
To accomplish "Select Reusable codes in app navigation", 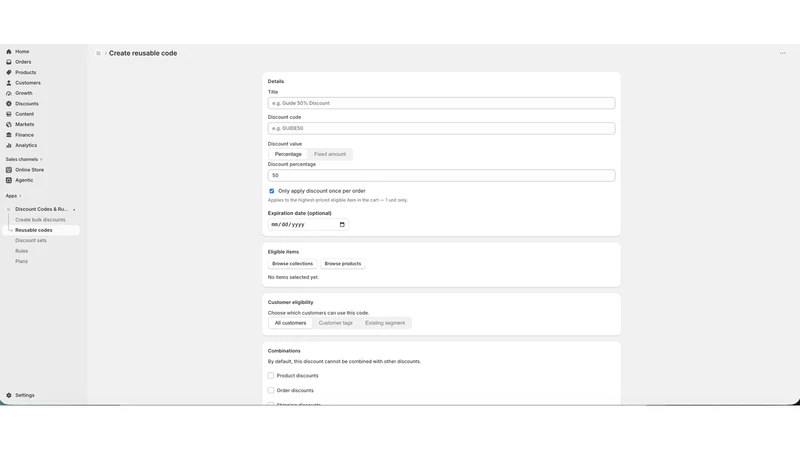I will [x=41, y=230].
